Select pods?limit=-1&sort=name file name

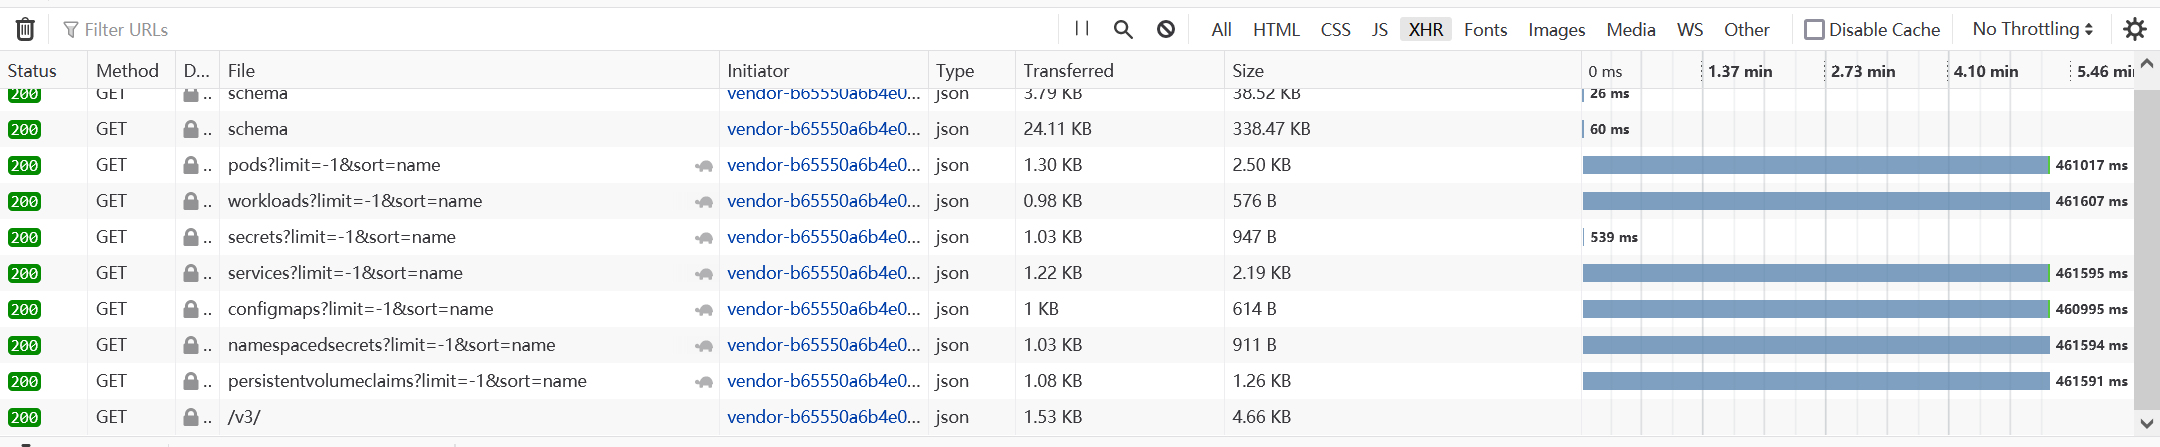334,165
